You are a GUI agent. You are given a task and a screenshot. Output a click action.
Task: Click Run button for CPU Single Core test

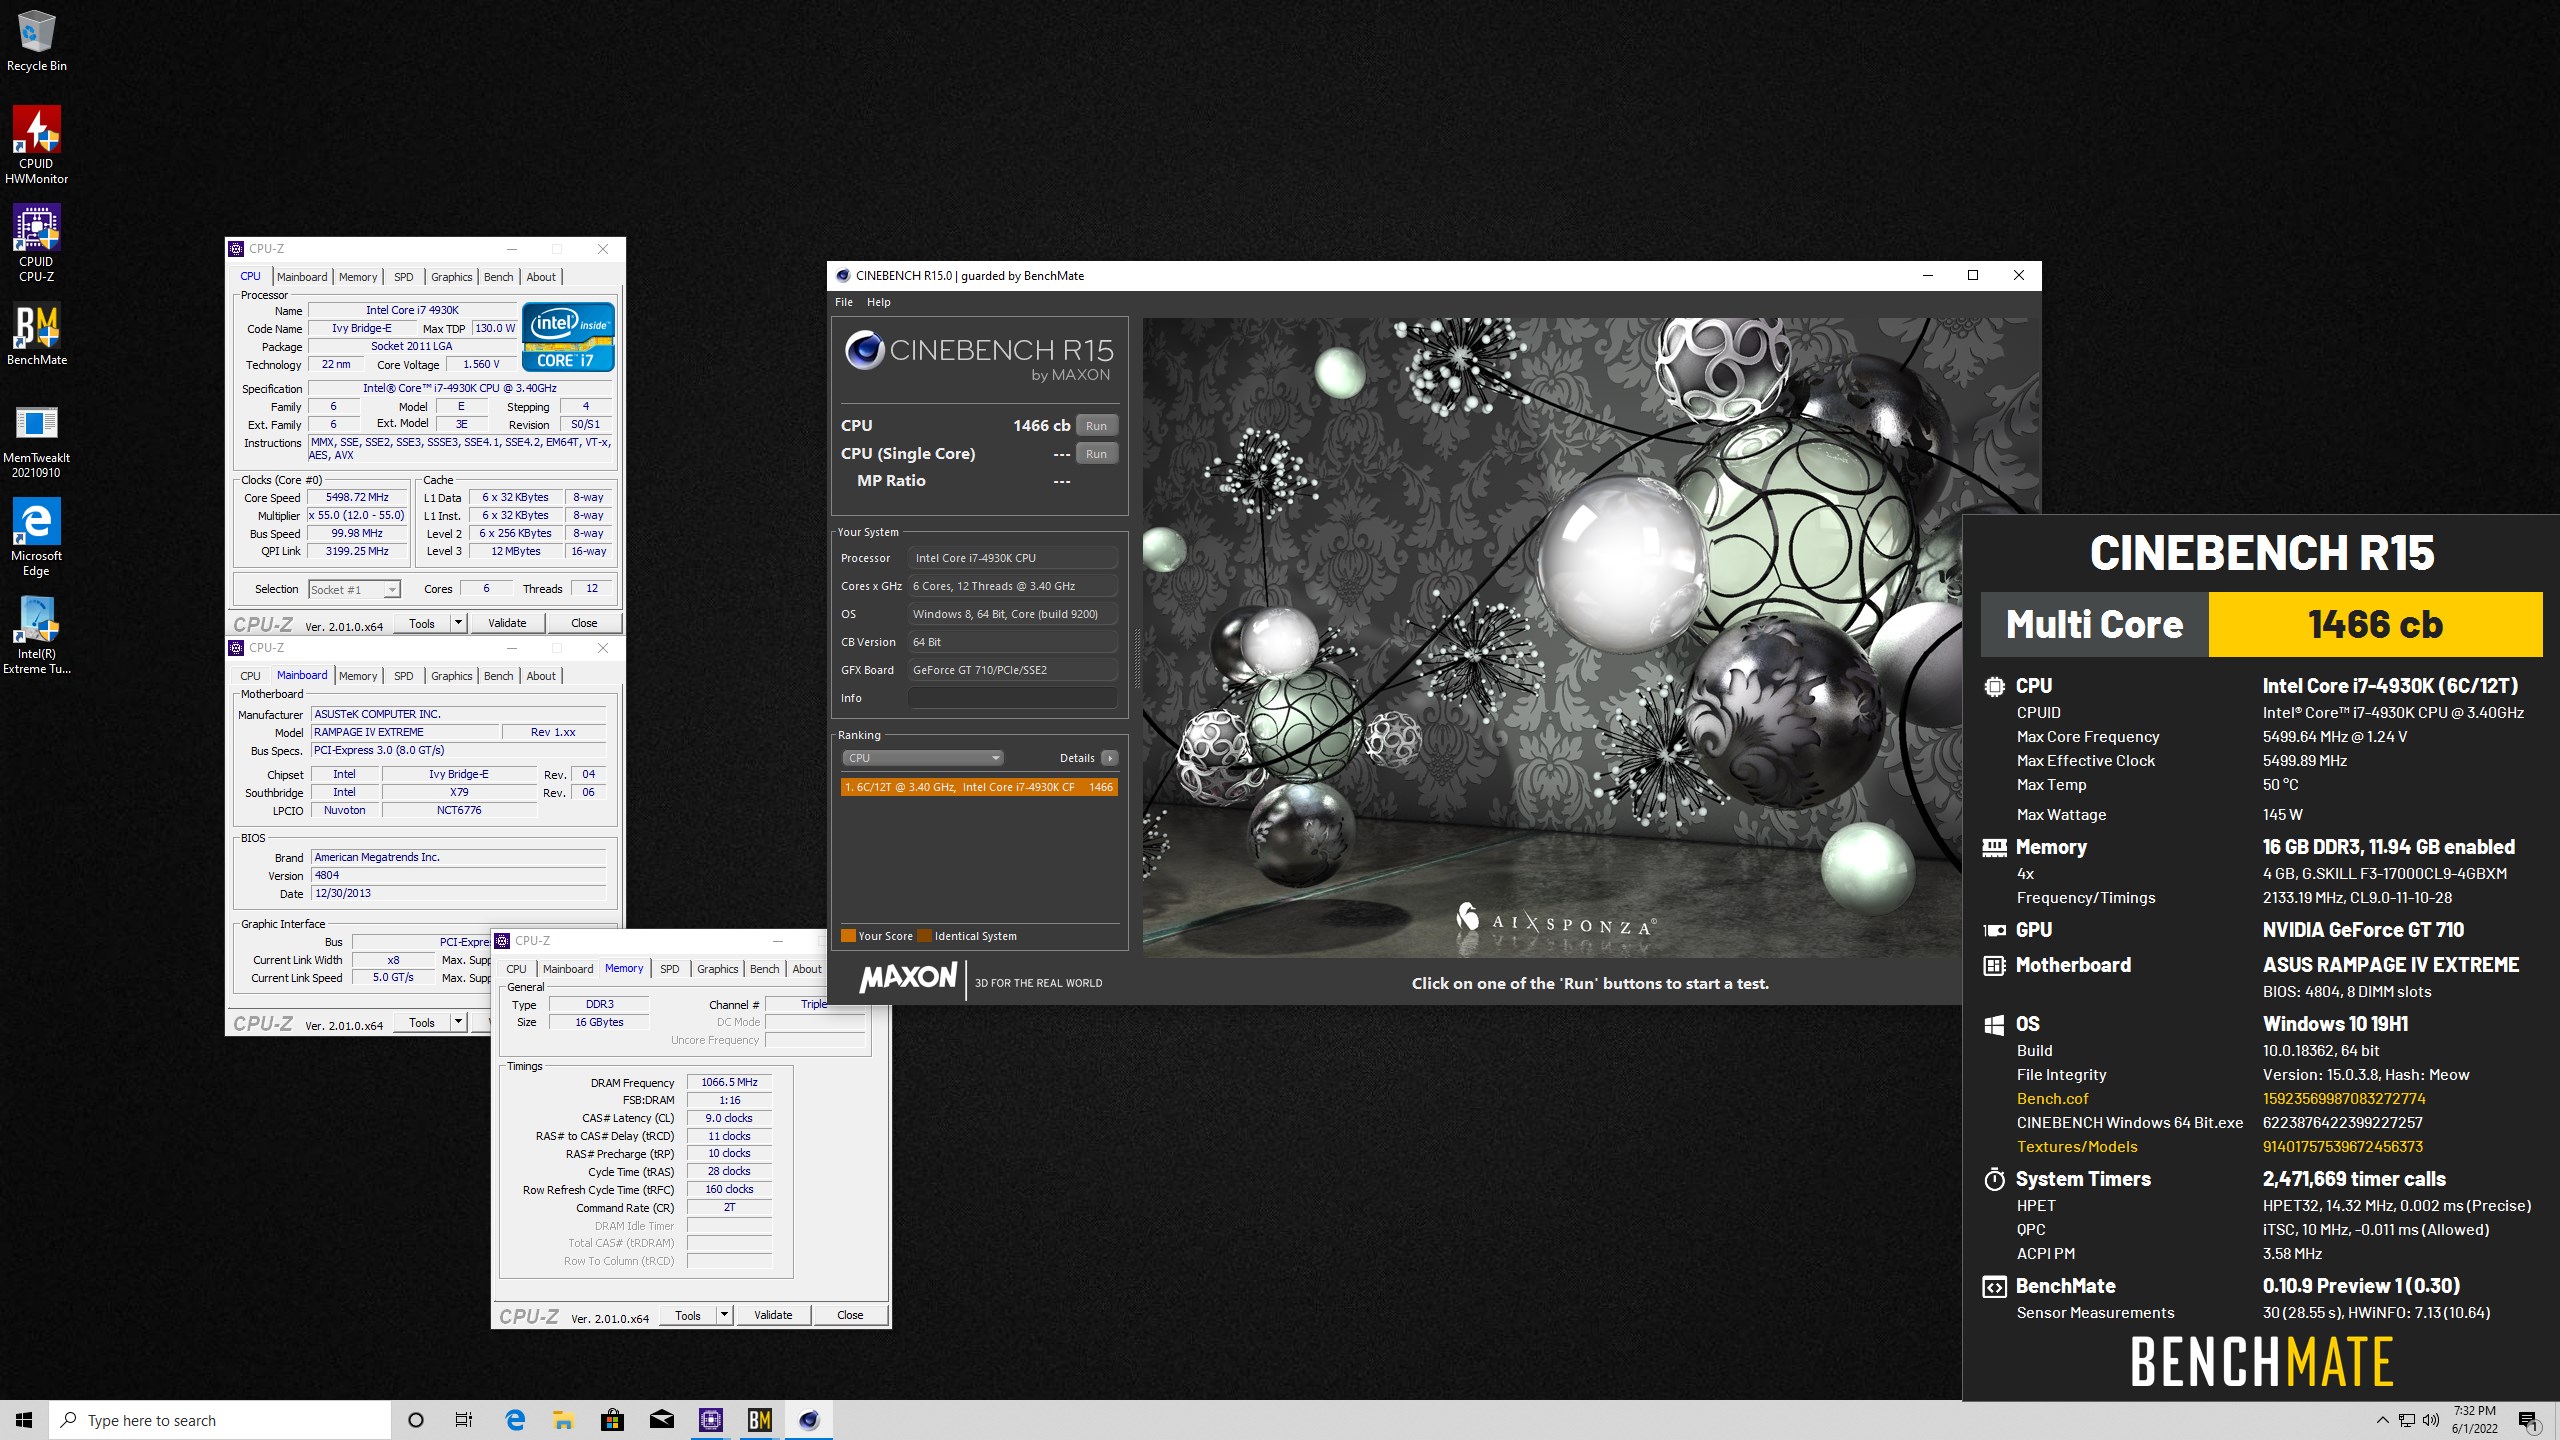pos(1097,454)
